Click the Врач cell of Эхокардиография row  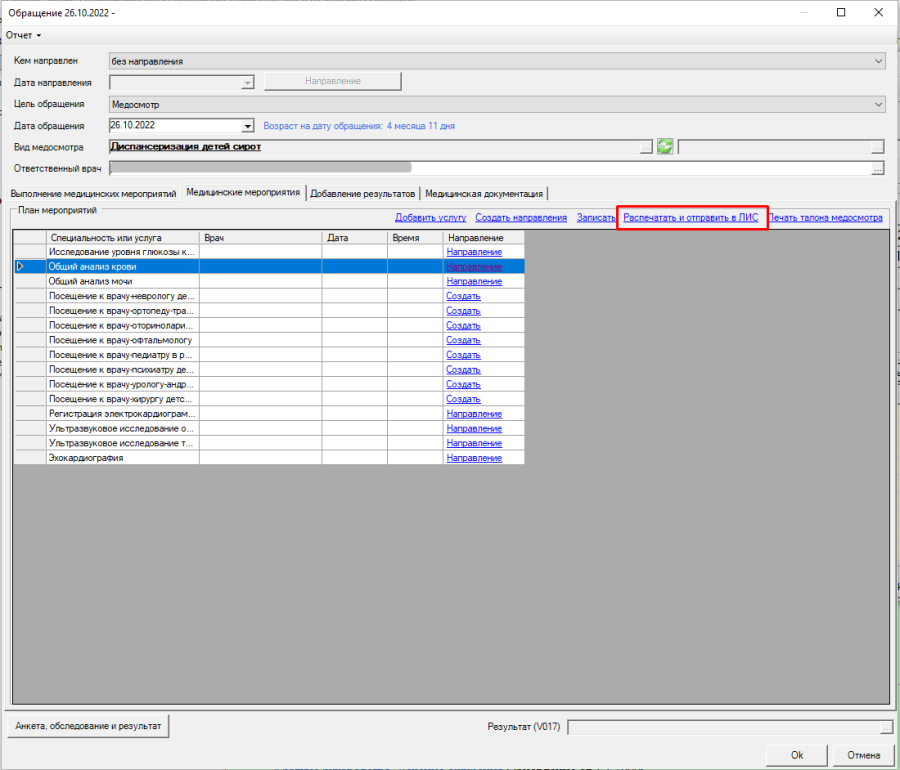pos(261,458)
